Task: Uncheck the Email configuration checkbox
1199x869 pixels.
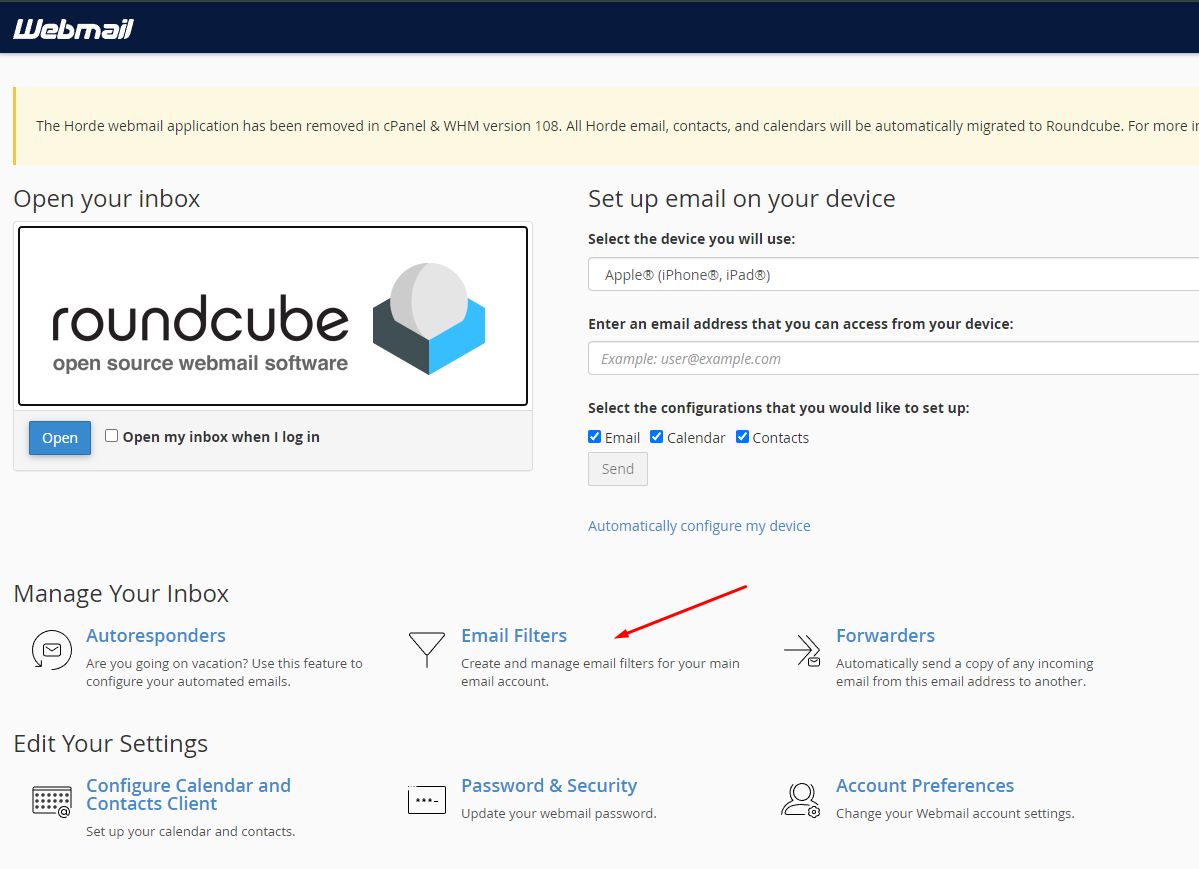Action: tap(595, 437)
